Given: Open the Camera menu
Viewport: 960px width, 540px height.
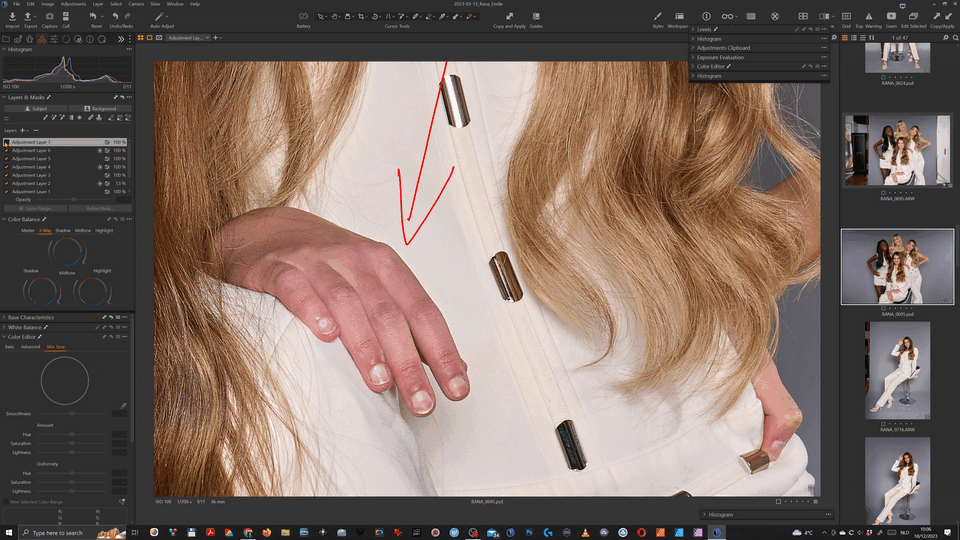Looking at the screenshot, I should click(136, 4).
